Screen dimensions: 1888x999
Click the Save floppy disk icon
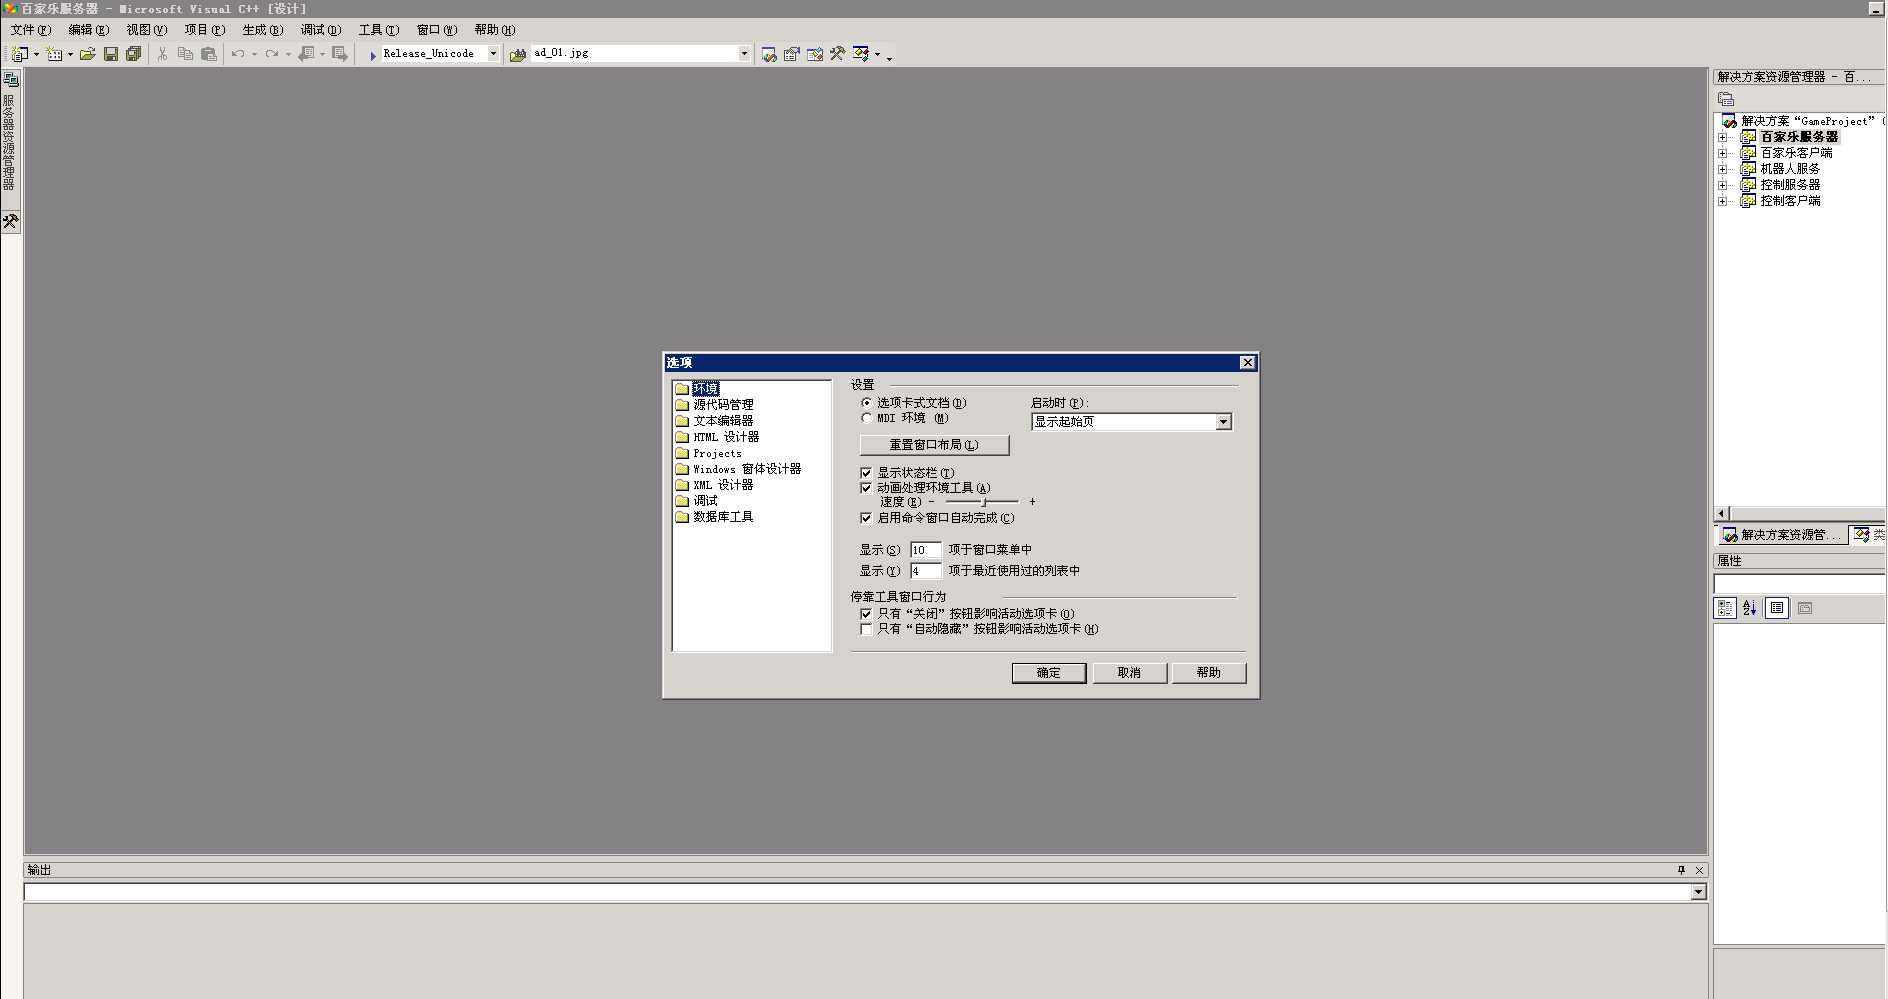(x=111, y=54)
